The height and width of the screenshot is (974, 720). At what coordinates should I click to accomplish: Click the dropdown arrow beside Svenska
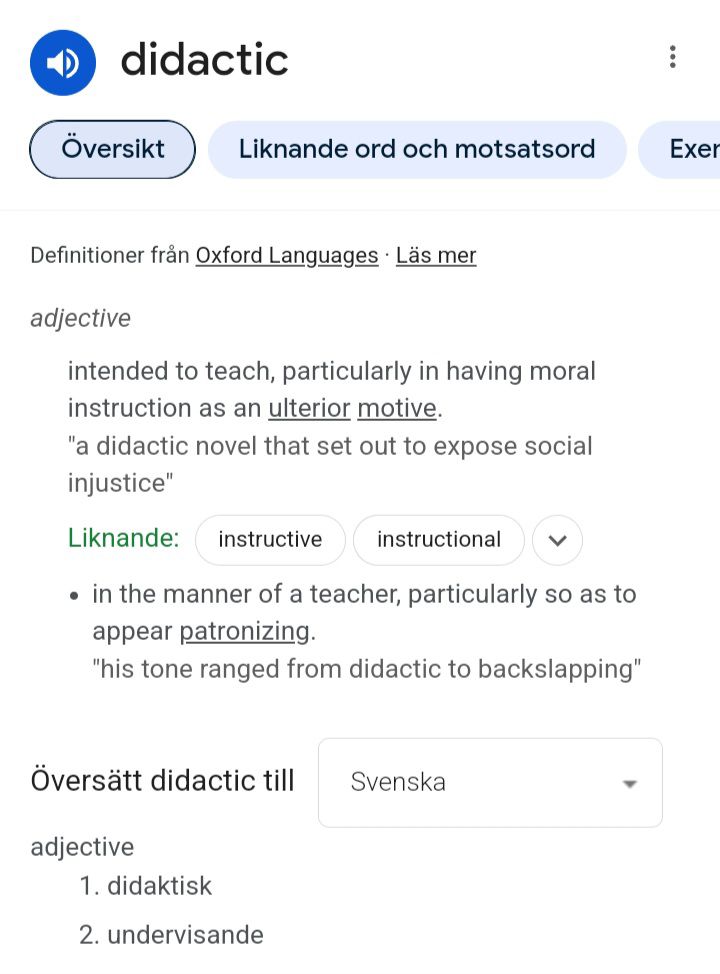tap(630, 783)
